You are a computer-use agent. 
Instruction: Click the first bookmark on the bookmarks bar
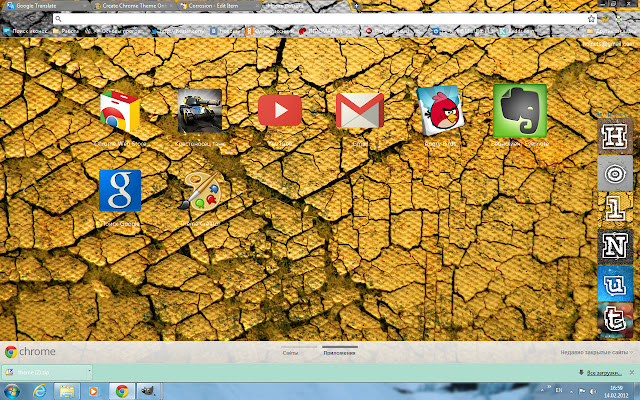coord(25,31)
